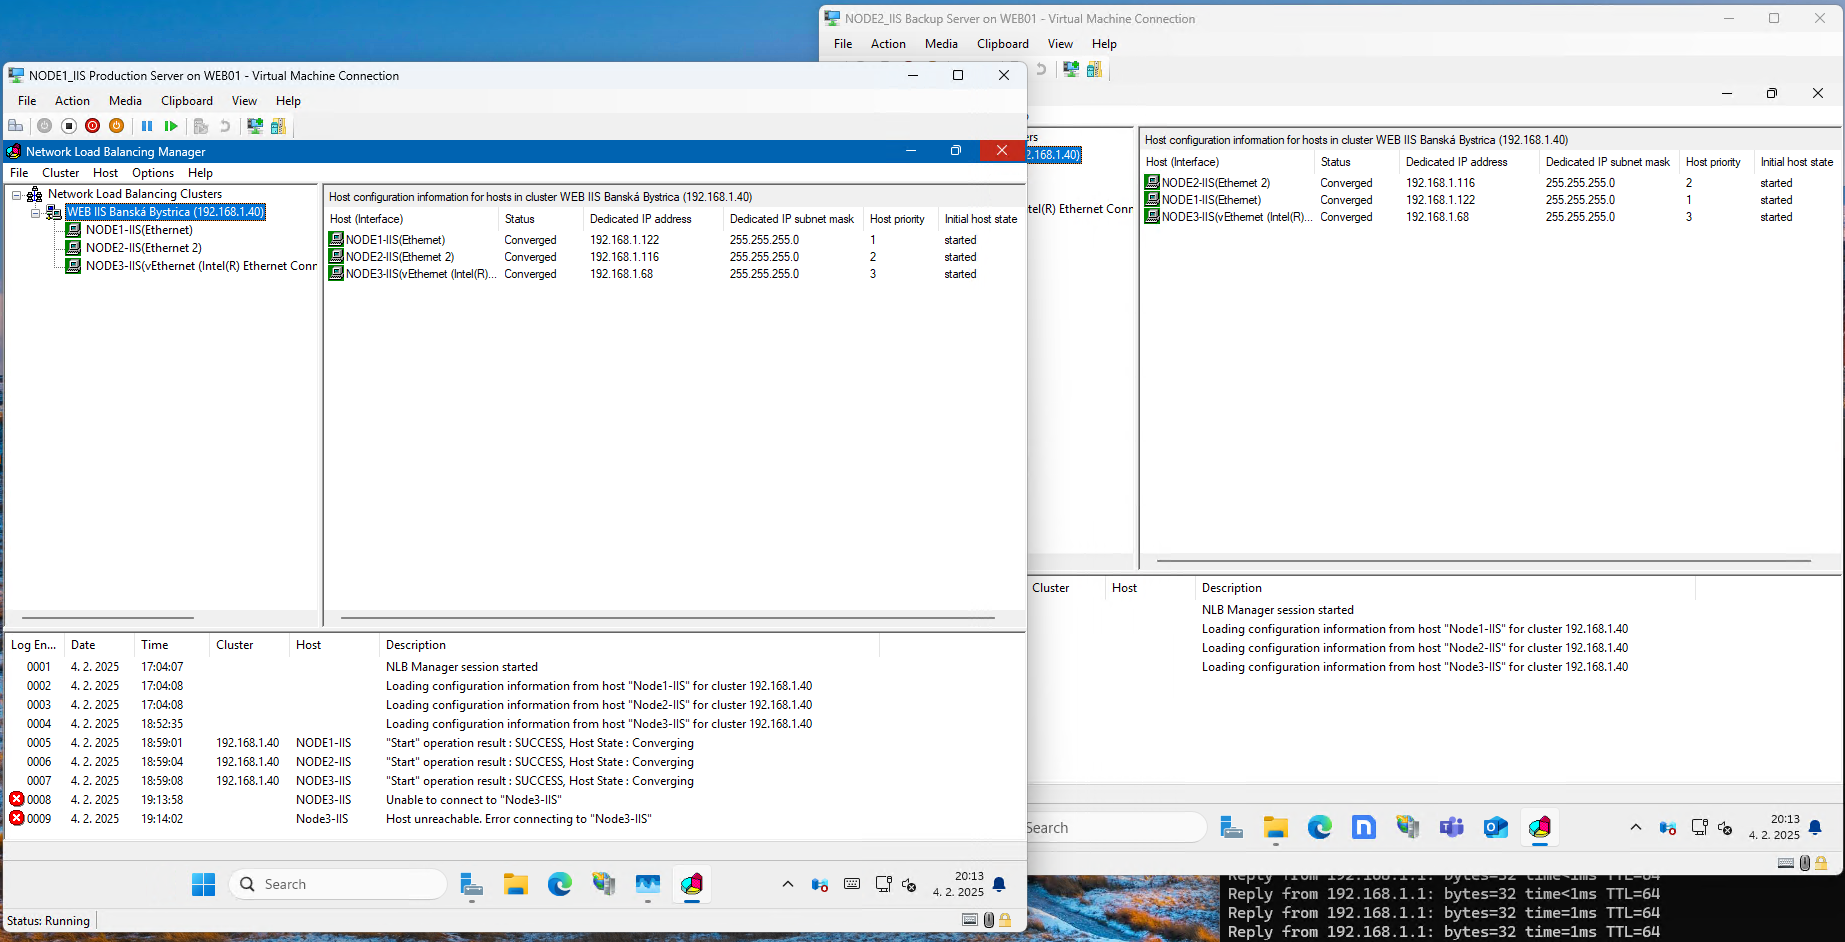This screenshot has width=1845, height=942.
Task: Pause the NODE1 virtual machine
Action: tap(147, 126)
